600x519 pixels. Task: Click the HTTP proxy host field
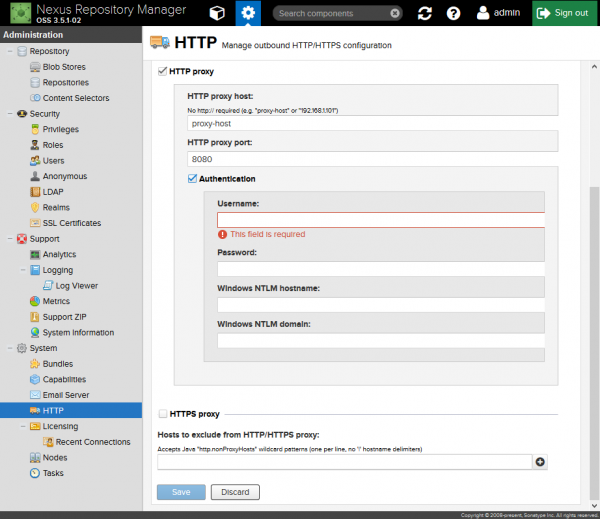[373, 123]
